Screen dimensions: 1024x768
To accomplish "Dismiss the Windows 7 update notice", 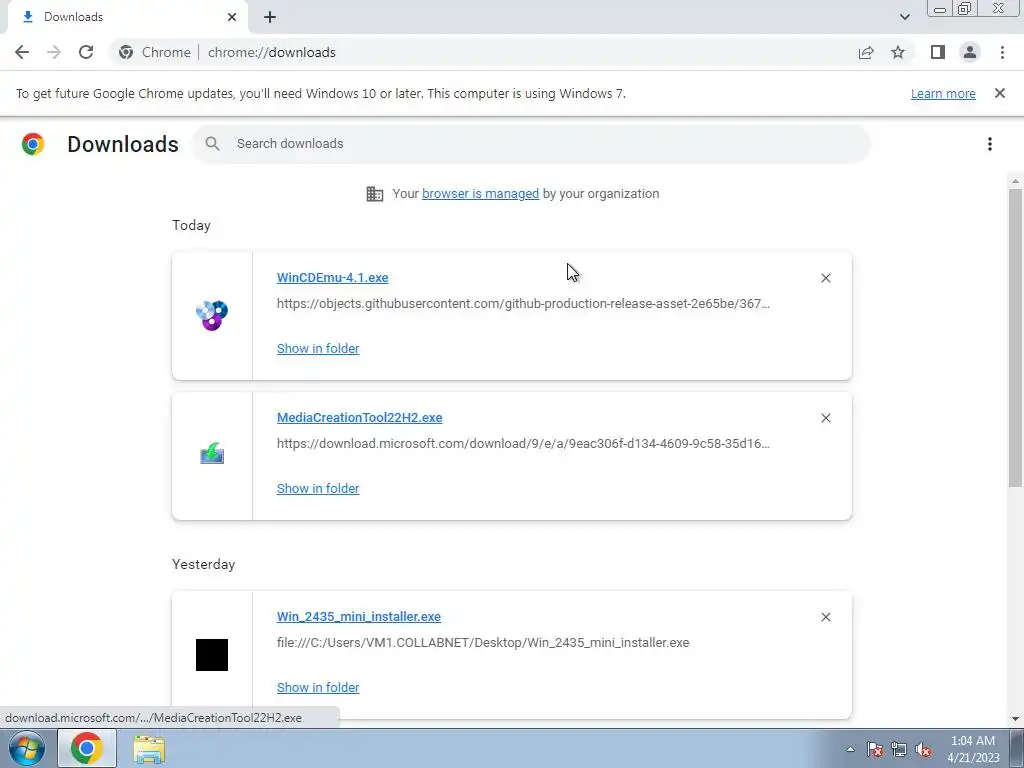I will click(999, 93).
